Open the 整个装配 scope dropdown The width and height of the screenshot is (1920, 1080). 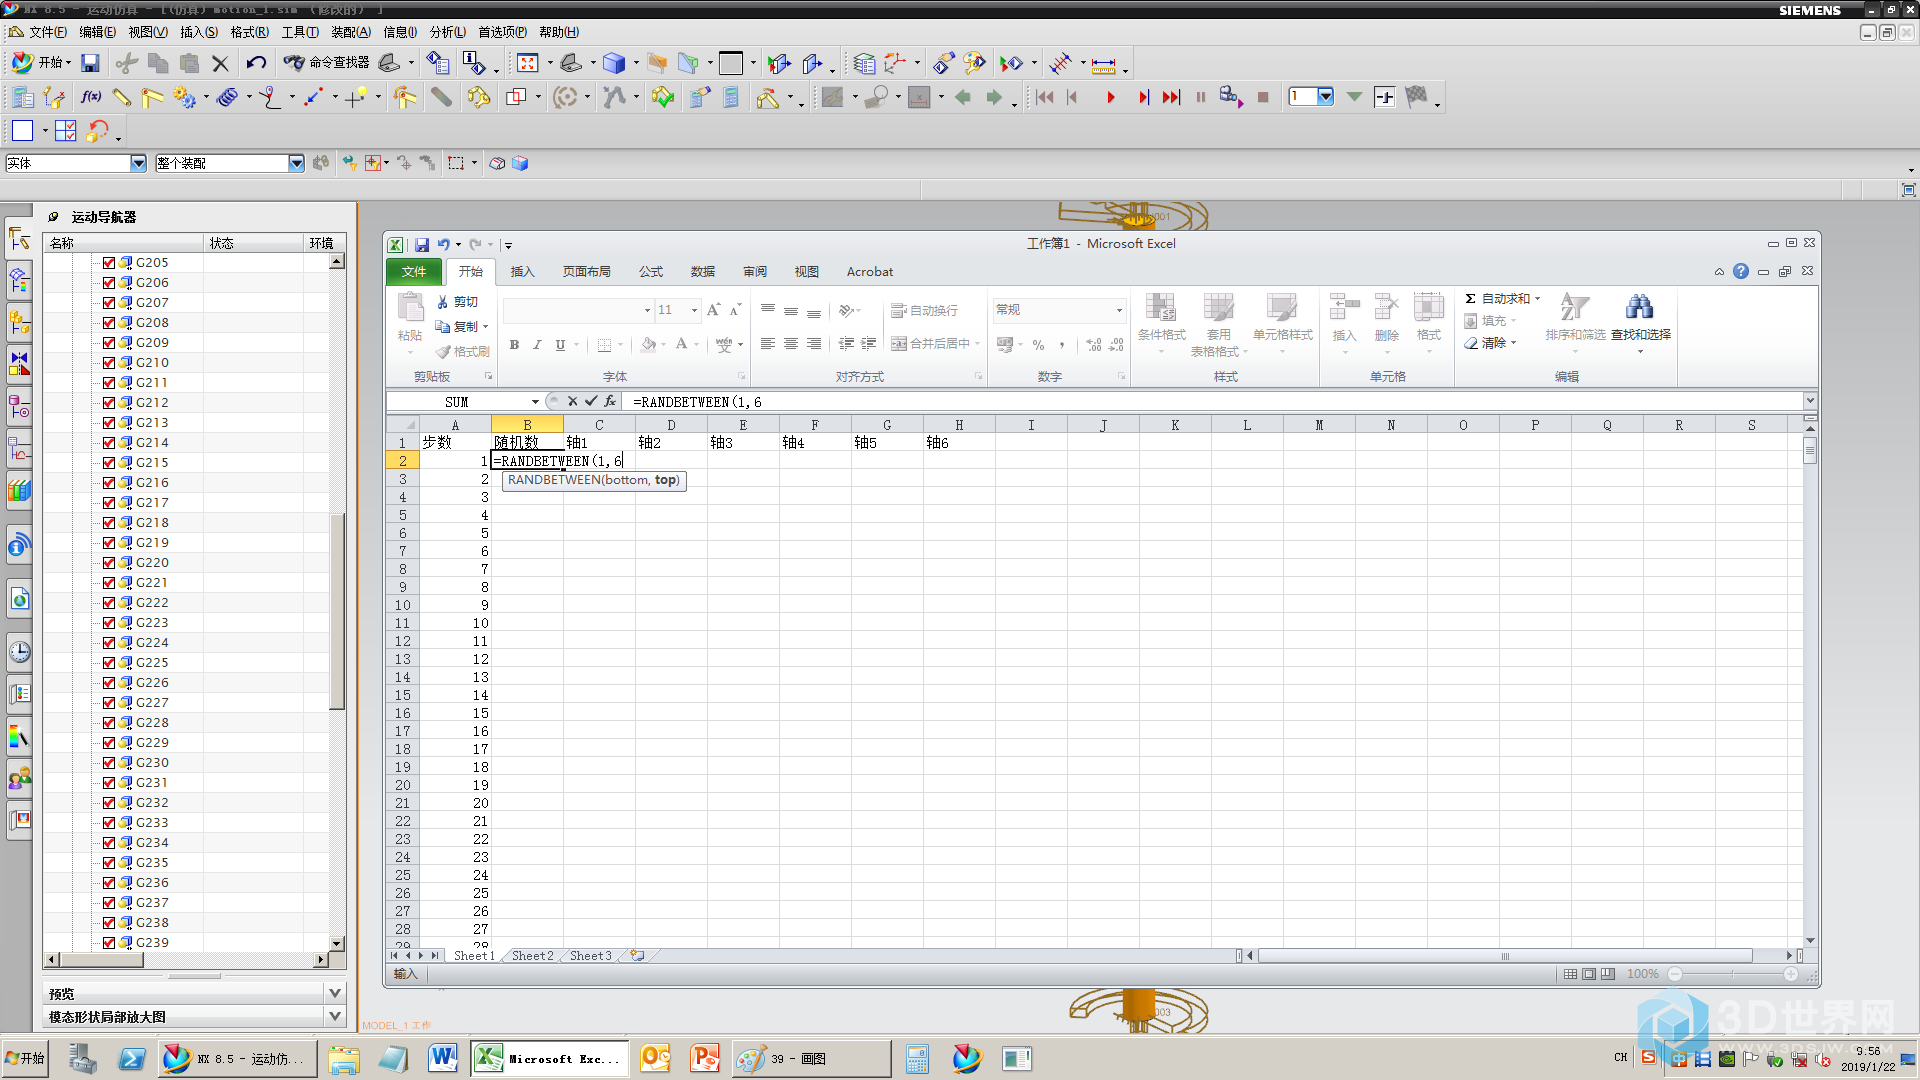point(296,163)
